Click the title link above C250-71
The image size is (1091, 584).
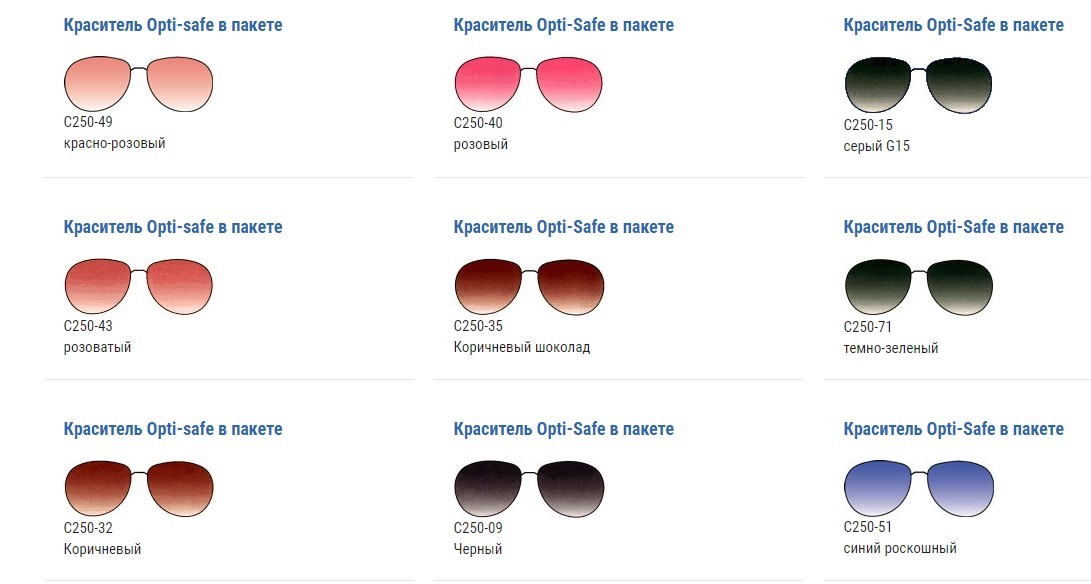953,227
